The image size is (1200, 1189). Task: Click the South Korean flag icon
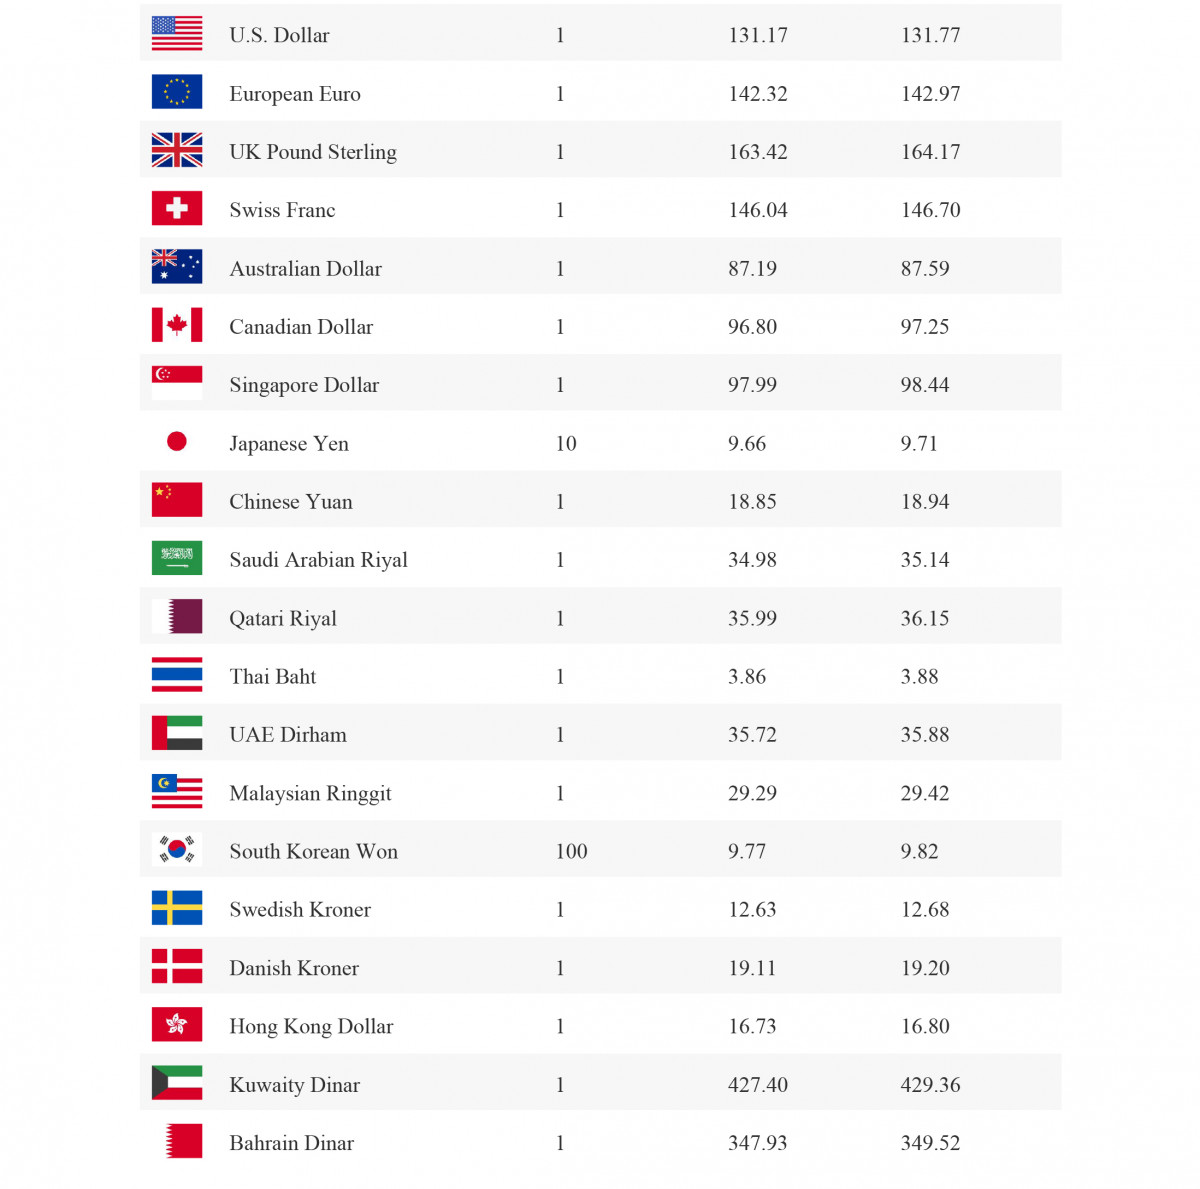177,850
